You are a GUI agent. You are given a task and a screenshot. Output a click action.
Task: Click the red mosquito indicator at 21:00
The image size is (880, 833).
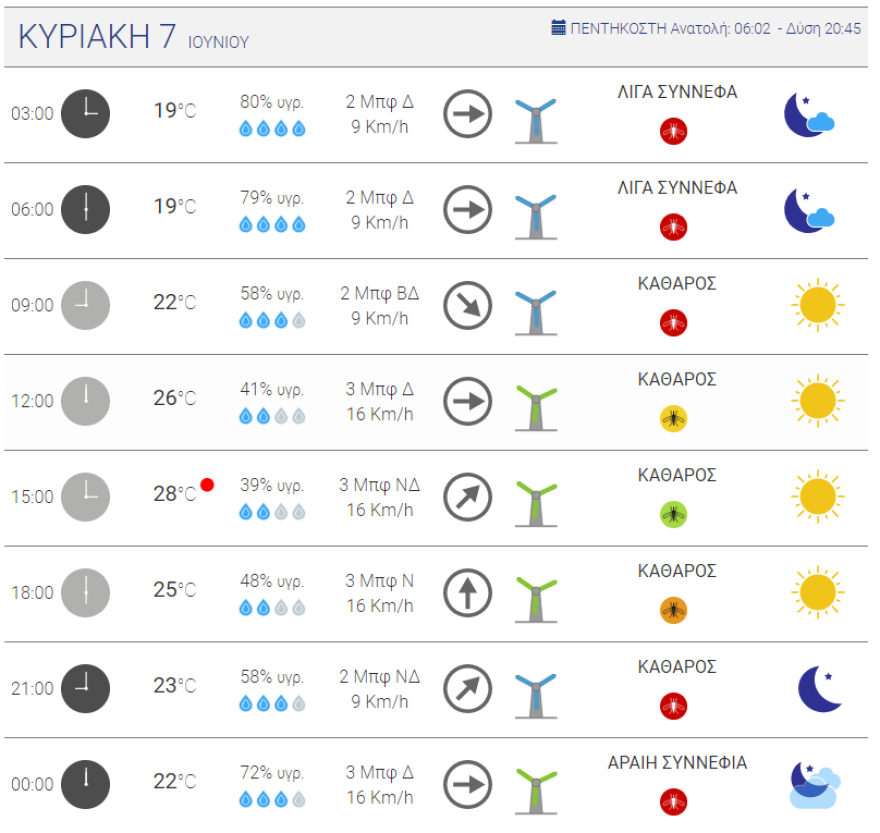click(674, 706)
